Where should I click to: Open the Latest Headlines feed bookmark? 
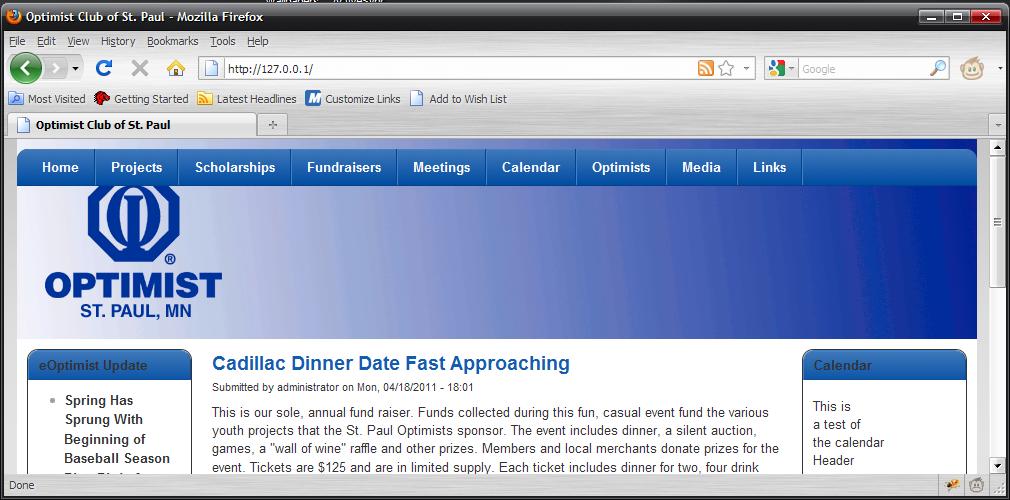pyautogui.click(x=247, y=99)
